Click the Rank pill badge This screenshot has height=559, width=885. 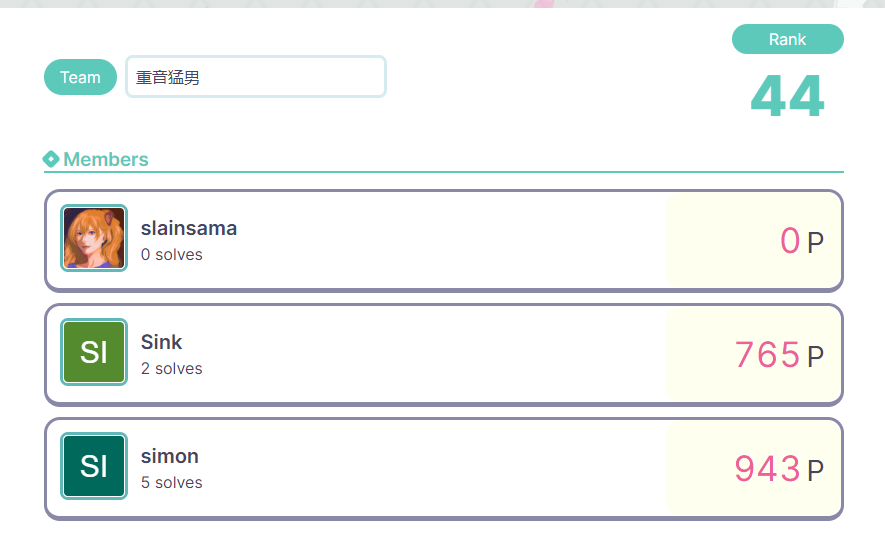[x=787, y=39]
